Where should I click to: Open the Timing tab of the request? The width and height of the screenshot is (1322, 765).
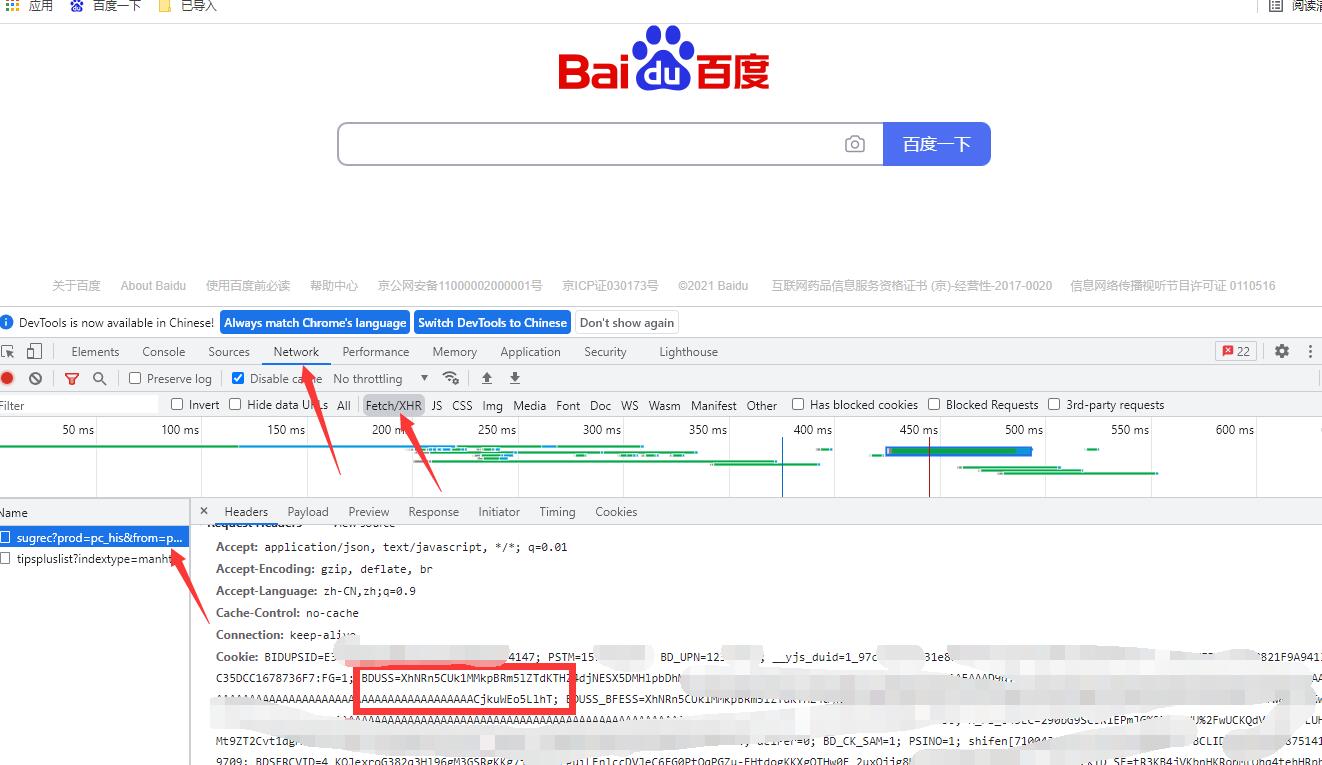pos(557,512)
